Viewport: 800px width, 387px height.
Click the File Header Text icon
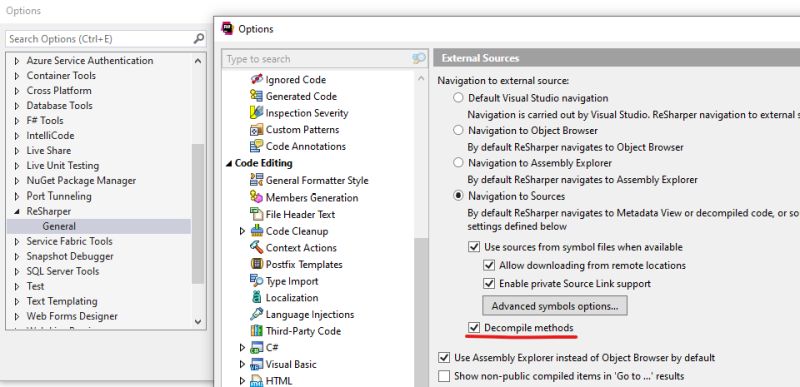(x=257, y=214)
